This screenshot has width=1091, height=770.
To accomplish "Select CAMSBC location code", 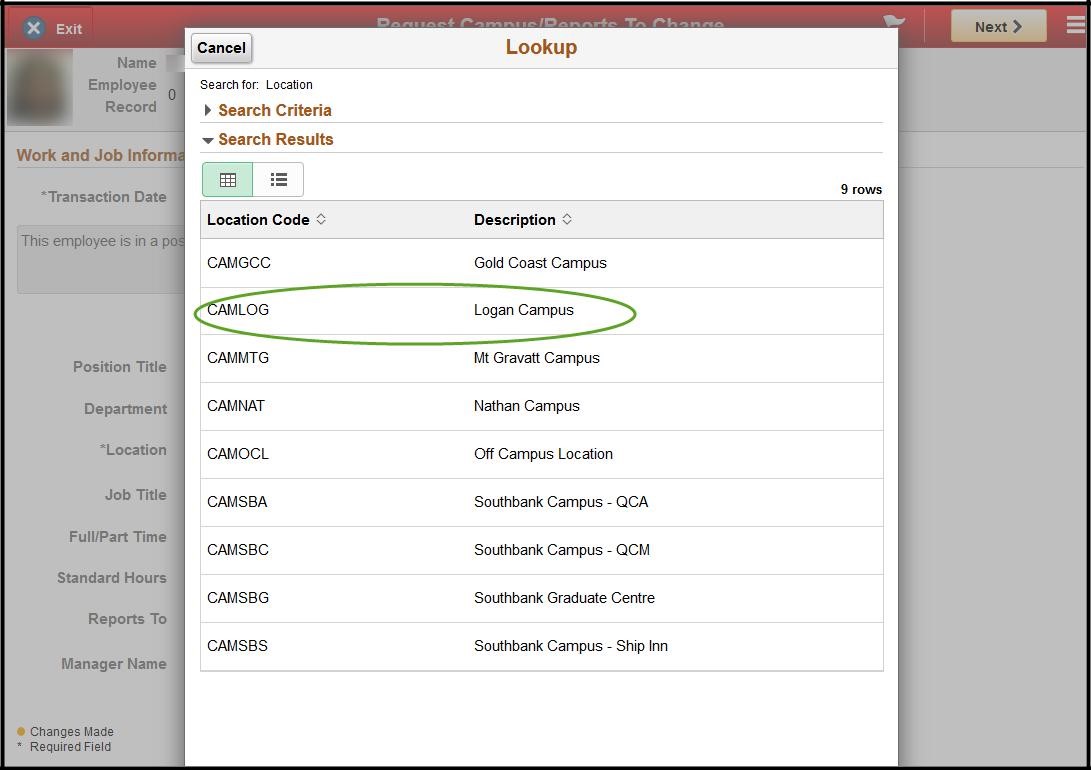I will click(238, 550).
